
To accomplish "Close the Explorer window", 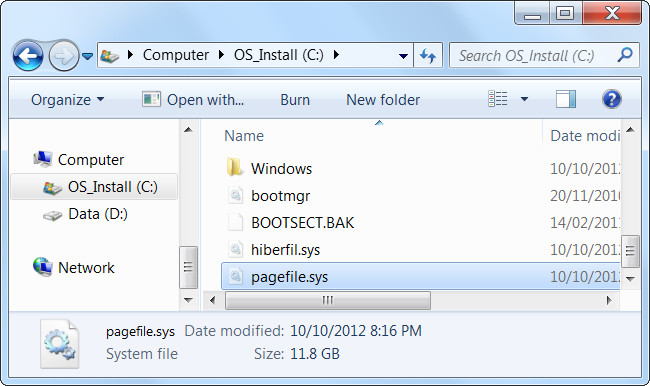I will tap(612, 13).
